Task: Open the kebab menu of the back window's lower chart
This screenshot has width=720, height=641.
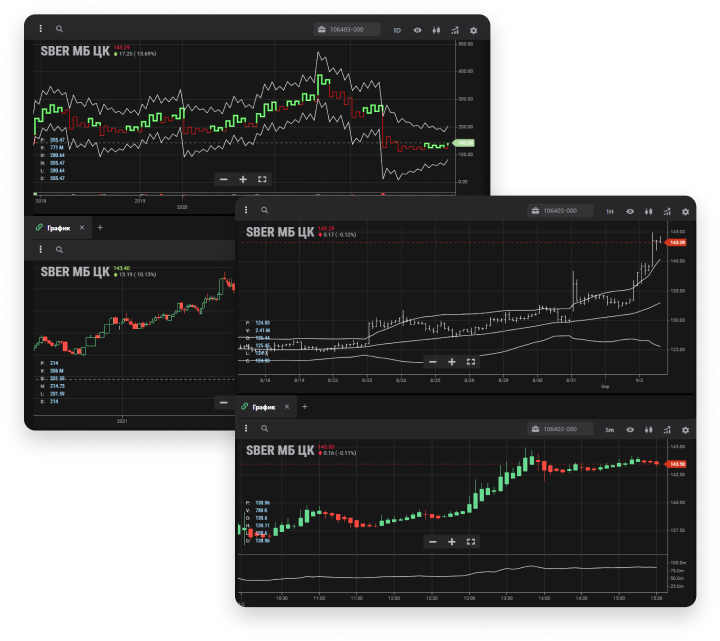Action: click(x=40, y=249)
